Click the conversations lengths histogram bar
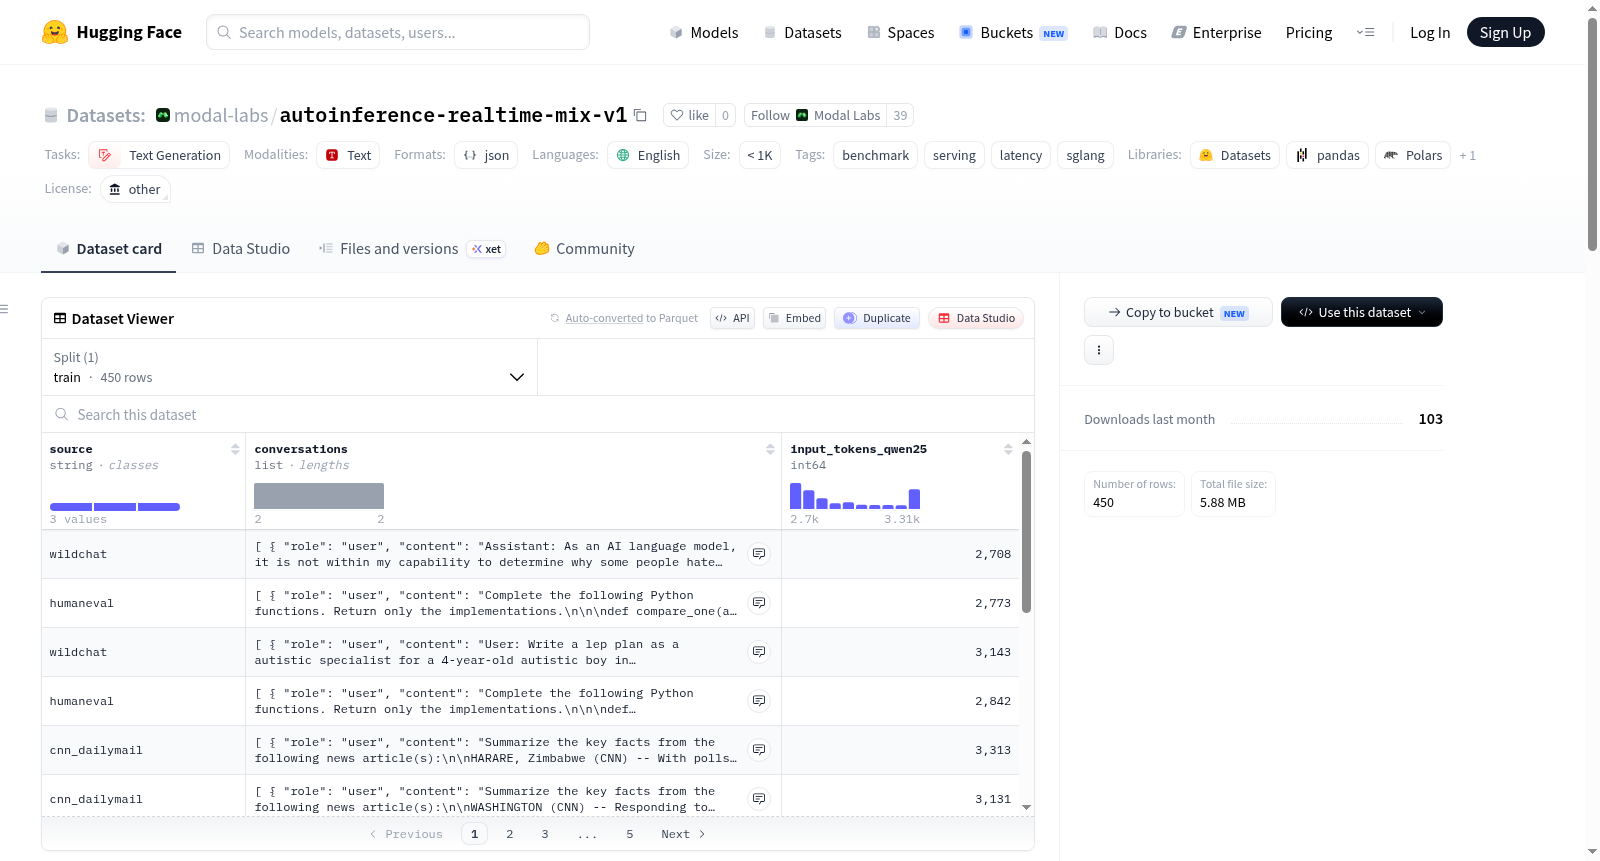Screen dimensions: 1600x861 [x=319, y=496]
